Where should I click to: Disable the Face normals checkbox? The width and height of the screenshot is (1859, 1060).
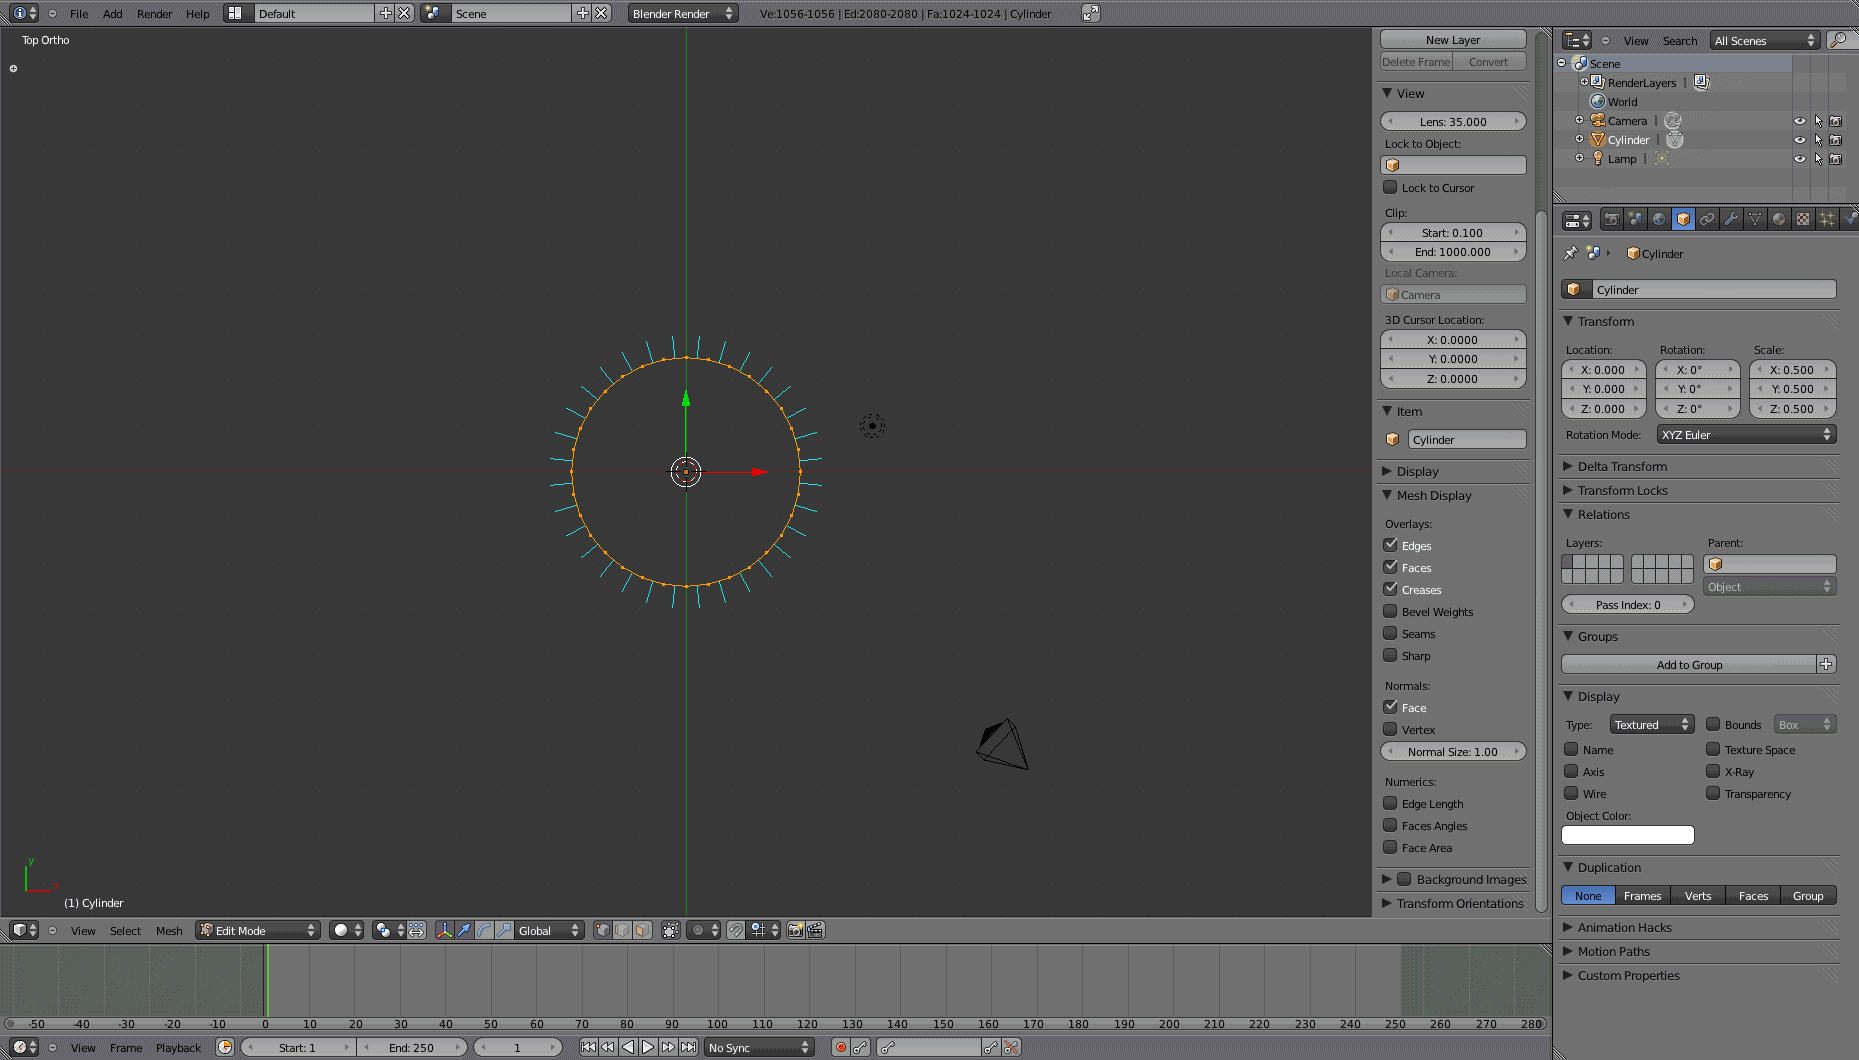coord(1390,707)
